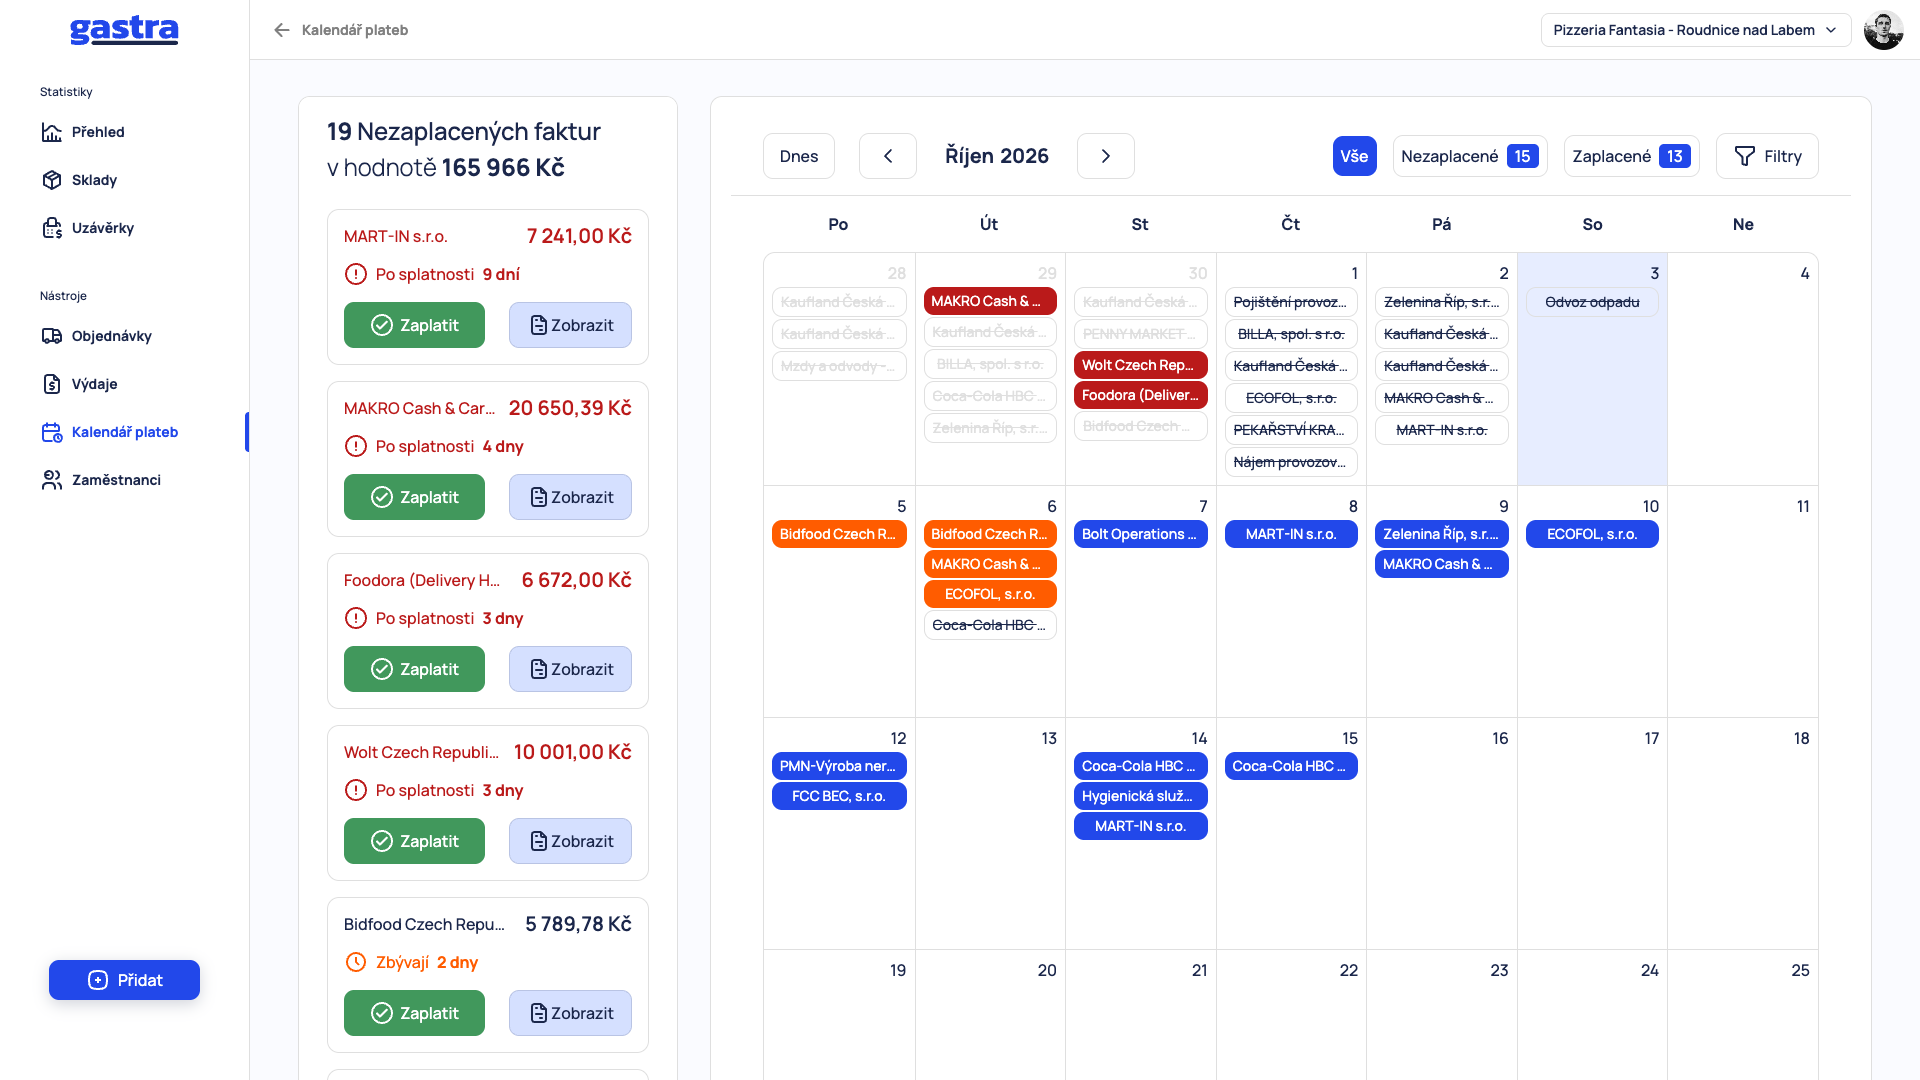1920x1080 pixels.
Task: Open red MAKRO Cash event on 29th
Action: [x=990, y=301]
